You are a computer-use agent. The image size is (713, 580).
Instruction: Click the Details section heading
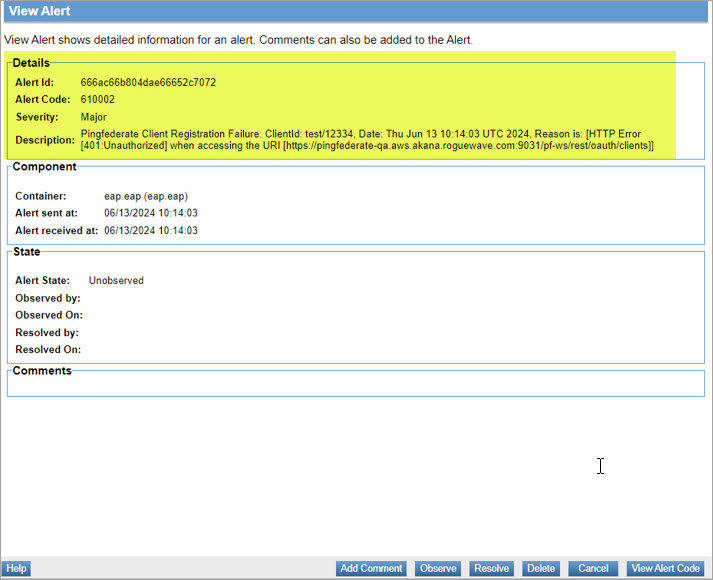coord(31,63)
